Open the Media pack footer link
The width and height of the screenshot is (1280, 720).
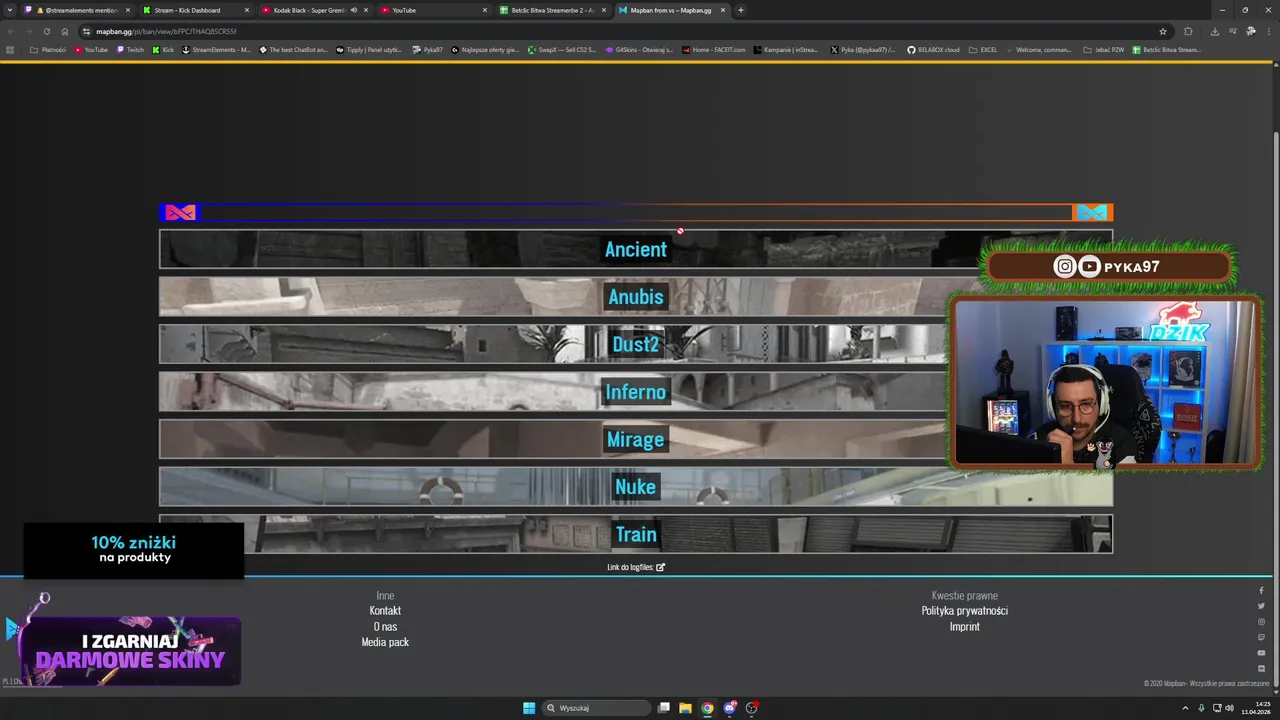(385, 642)
